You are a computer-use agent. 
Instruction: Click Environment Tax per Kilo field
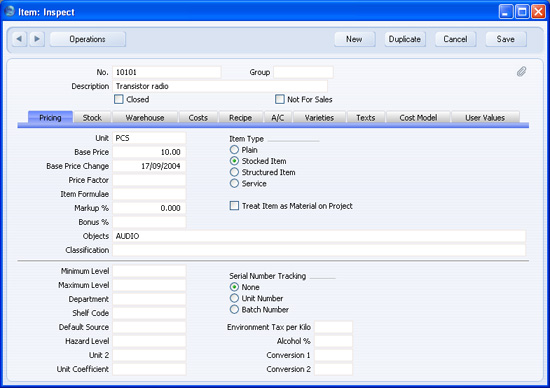(333, 327)
